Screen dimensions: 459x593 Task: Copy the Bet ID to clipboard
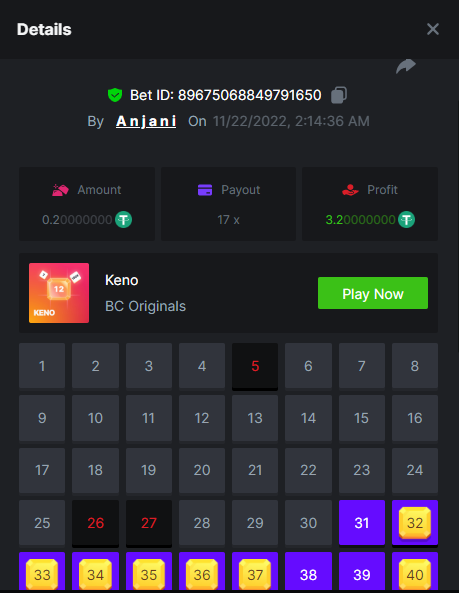pos(339,95)
